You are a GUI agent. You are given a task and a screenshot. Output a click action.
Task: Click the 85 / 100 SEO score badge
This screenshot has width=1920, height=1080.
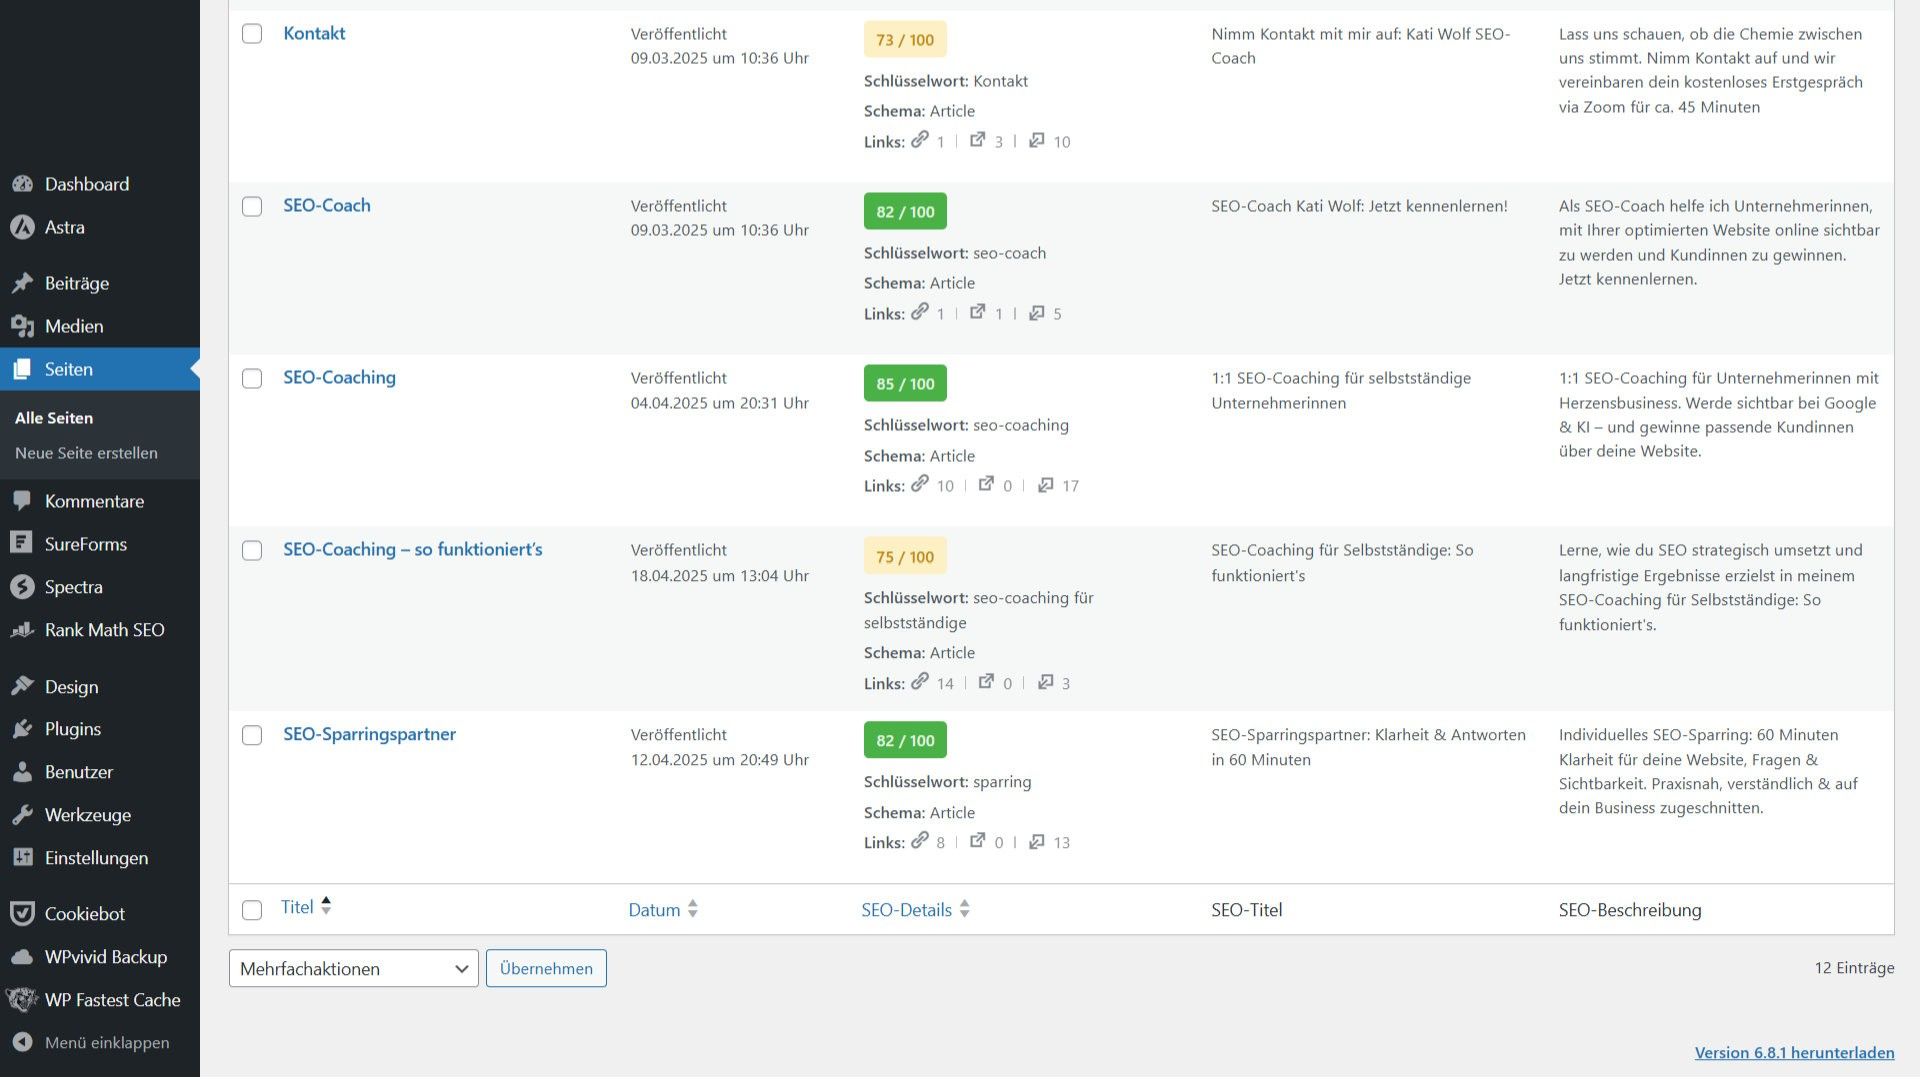coord(905,384)
